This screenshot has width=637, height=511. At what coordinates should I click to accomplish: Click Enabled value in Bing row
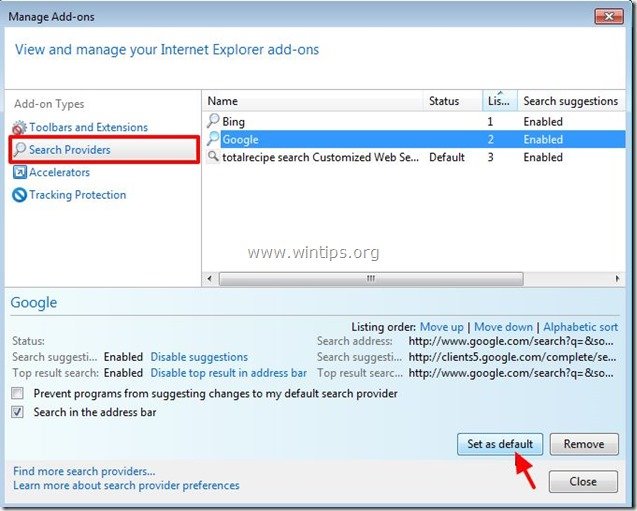tap(543, 121)
